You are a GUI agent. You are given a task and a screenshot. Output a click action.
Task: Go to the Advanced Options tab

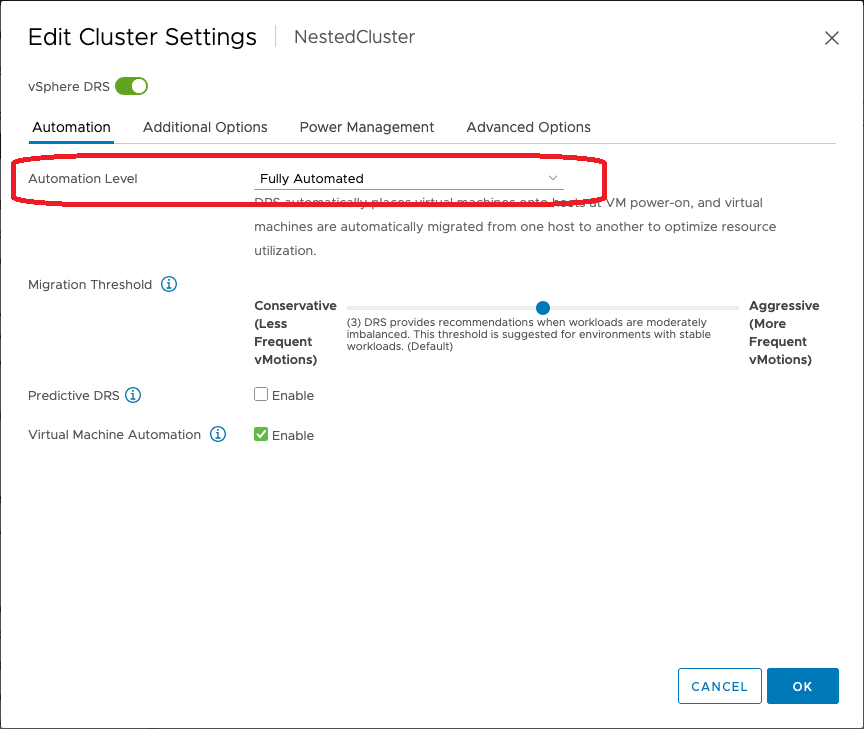(x=528, y=127)
